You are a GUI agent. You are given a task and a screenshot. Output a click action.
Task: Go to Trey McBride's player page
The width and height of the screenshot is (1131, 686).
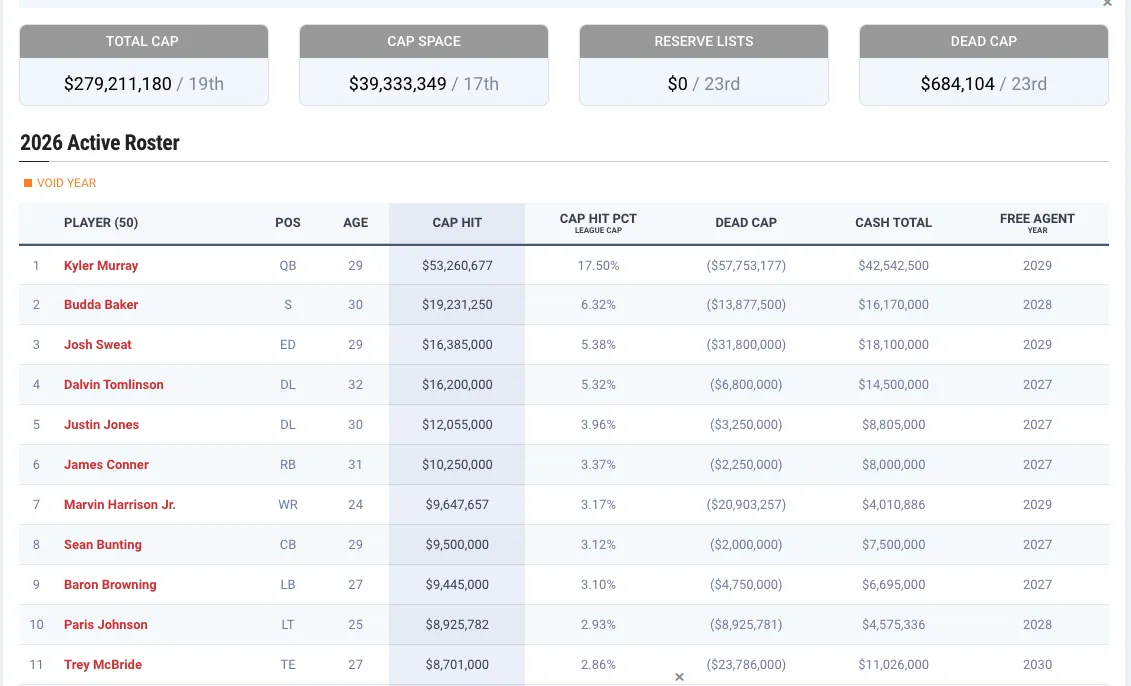(103, 665)
